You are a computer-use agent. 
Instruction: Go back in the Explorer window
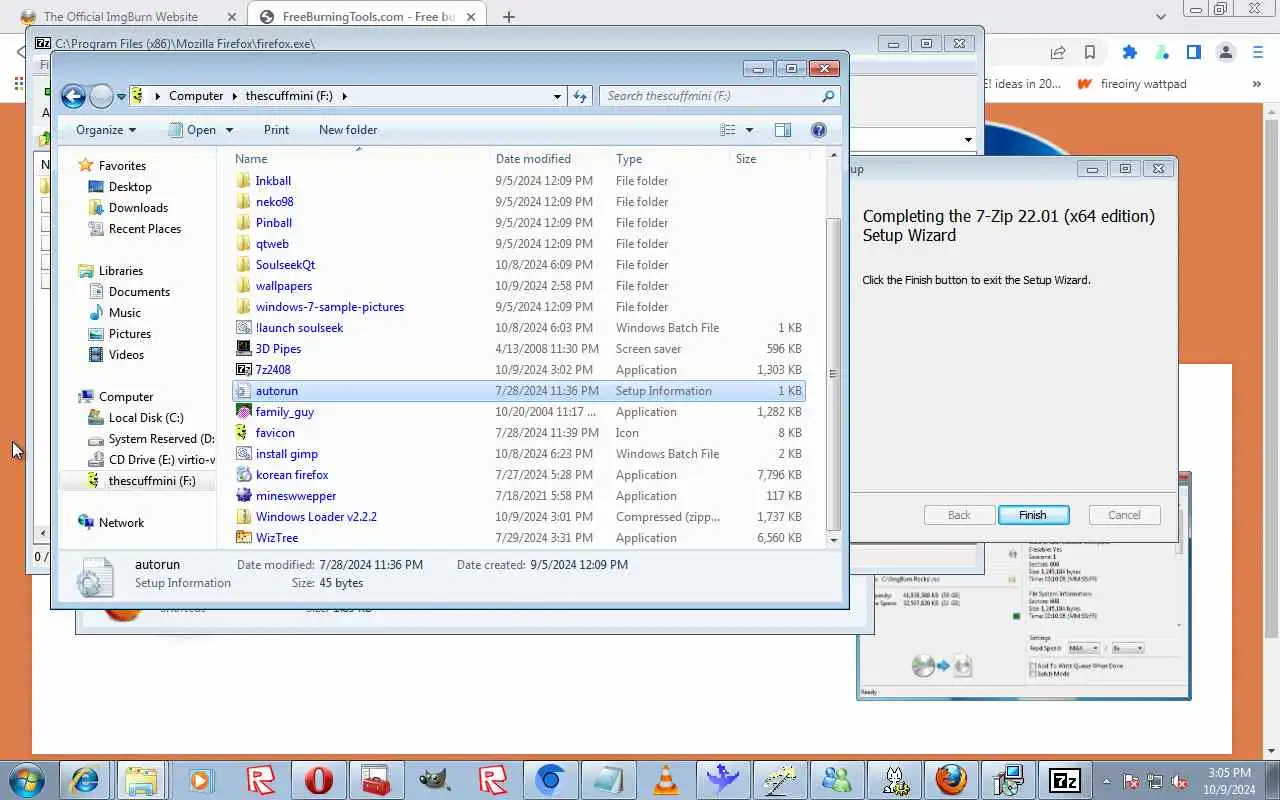pyautogui.click(x=73, y=96)
